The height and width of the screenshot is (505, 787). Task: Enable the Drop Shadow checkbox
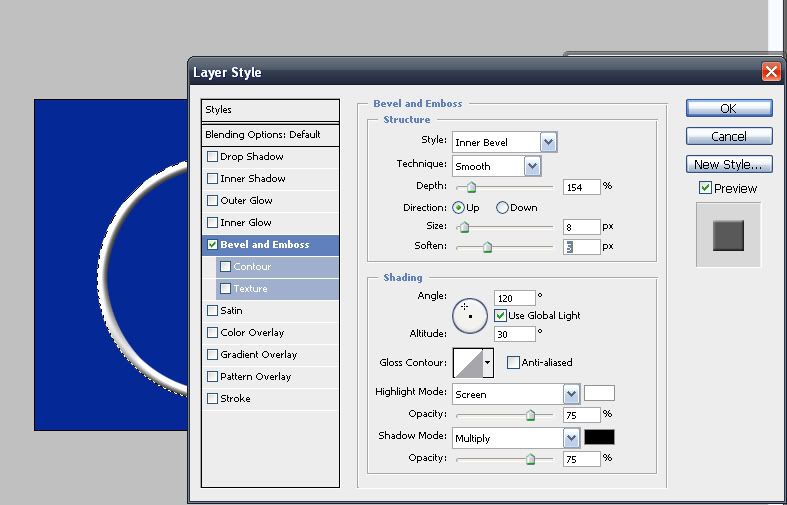(212, 157)
